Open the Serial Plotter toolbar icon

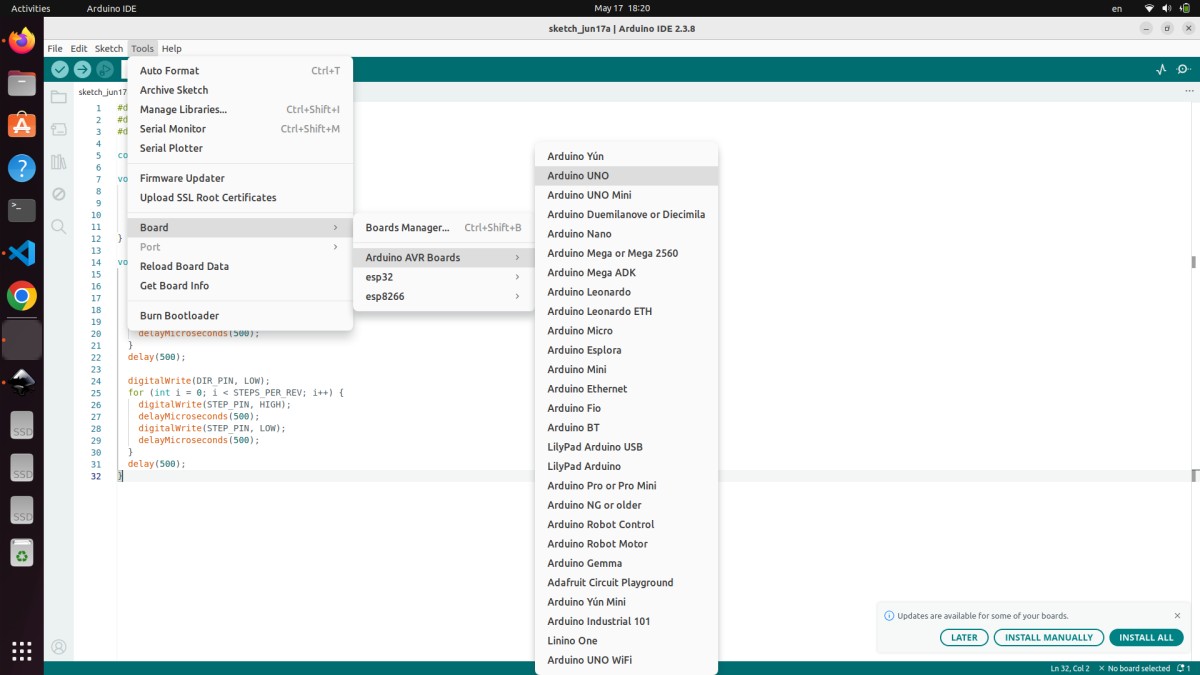tap(1161, 69)
